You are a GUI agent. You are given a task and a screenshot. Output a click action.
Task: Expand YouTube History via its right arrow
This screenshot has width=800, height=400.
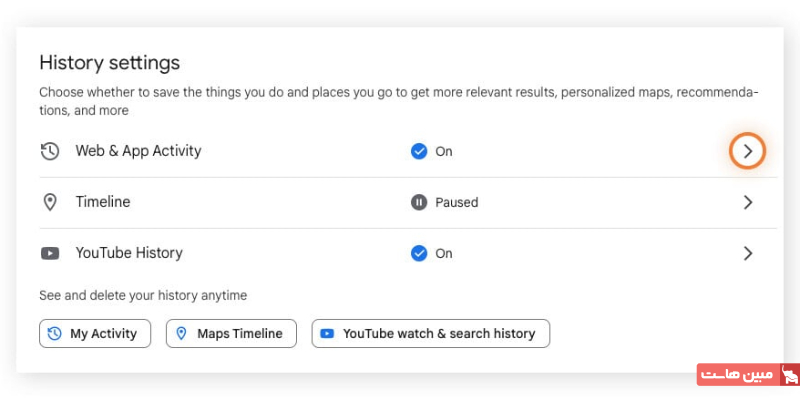[x=747, y=253]
